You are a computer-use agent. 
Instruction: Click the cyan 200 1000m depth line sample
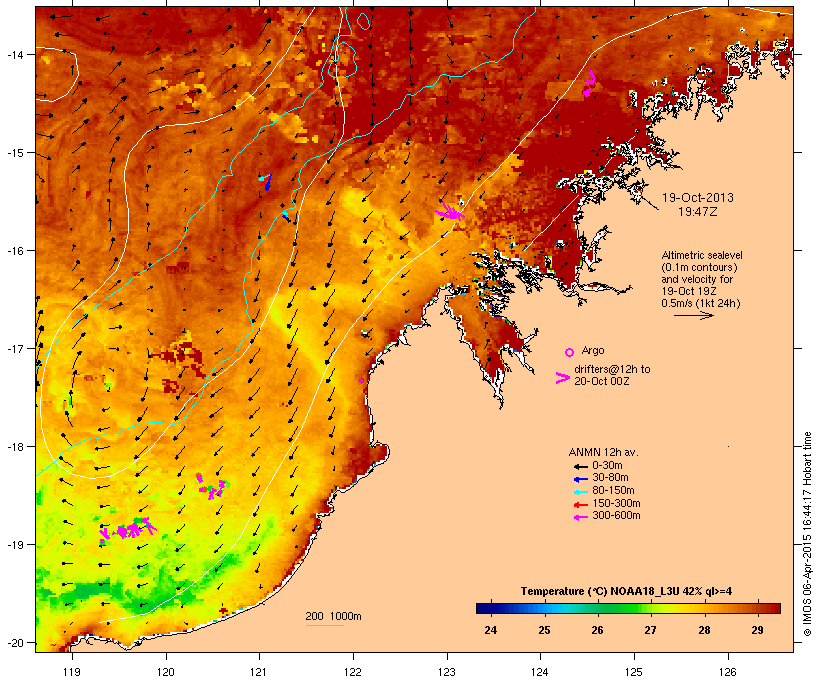(325, 625)
